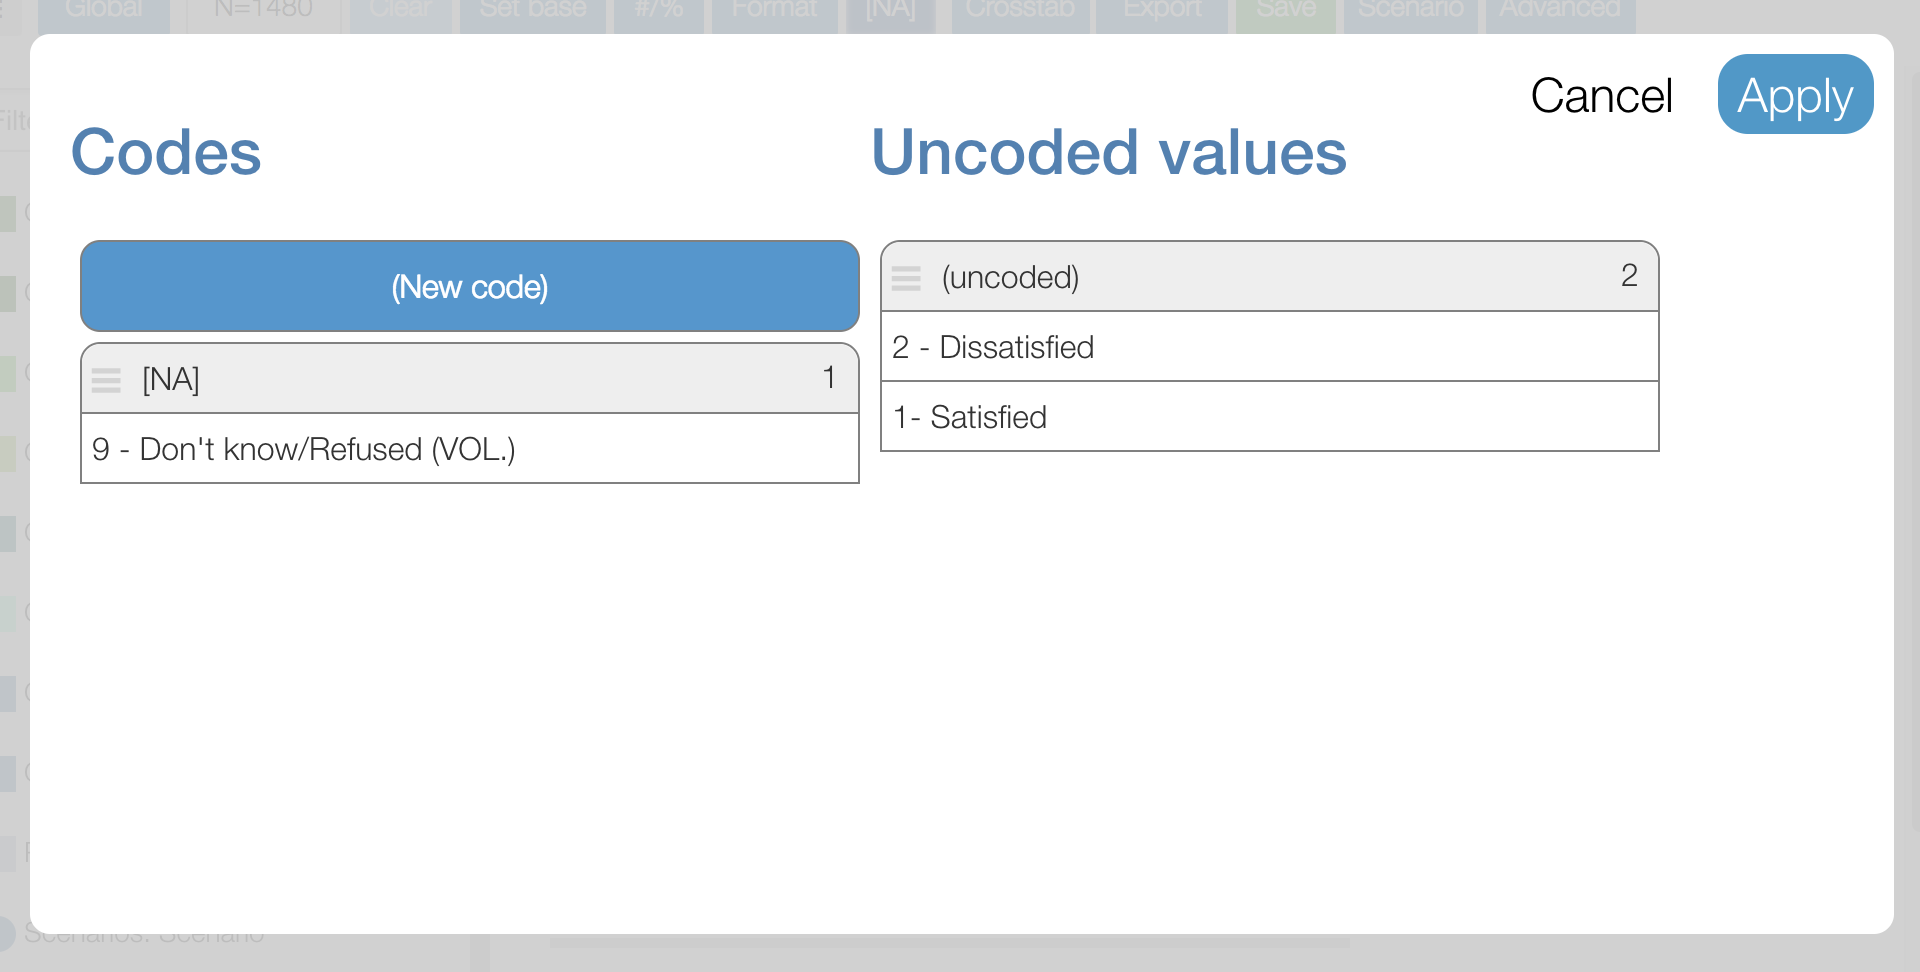The image size is (1920, 972).
Task: Create a new code with (New code)
Action: (x=469, y=287)
